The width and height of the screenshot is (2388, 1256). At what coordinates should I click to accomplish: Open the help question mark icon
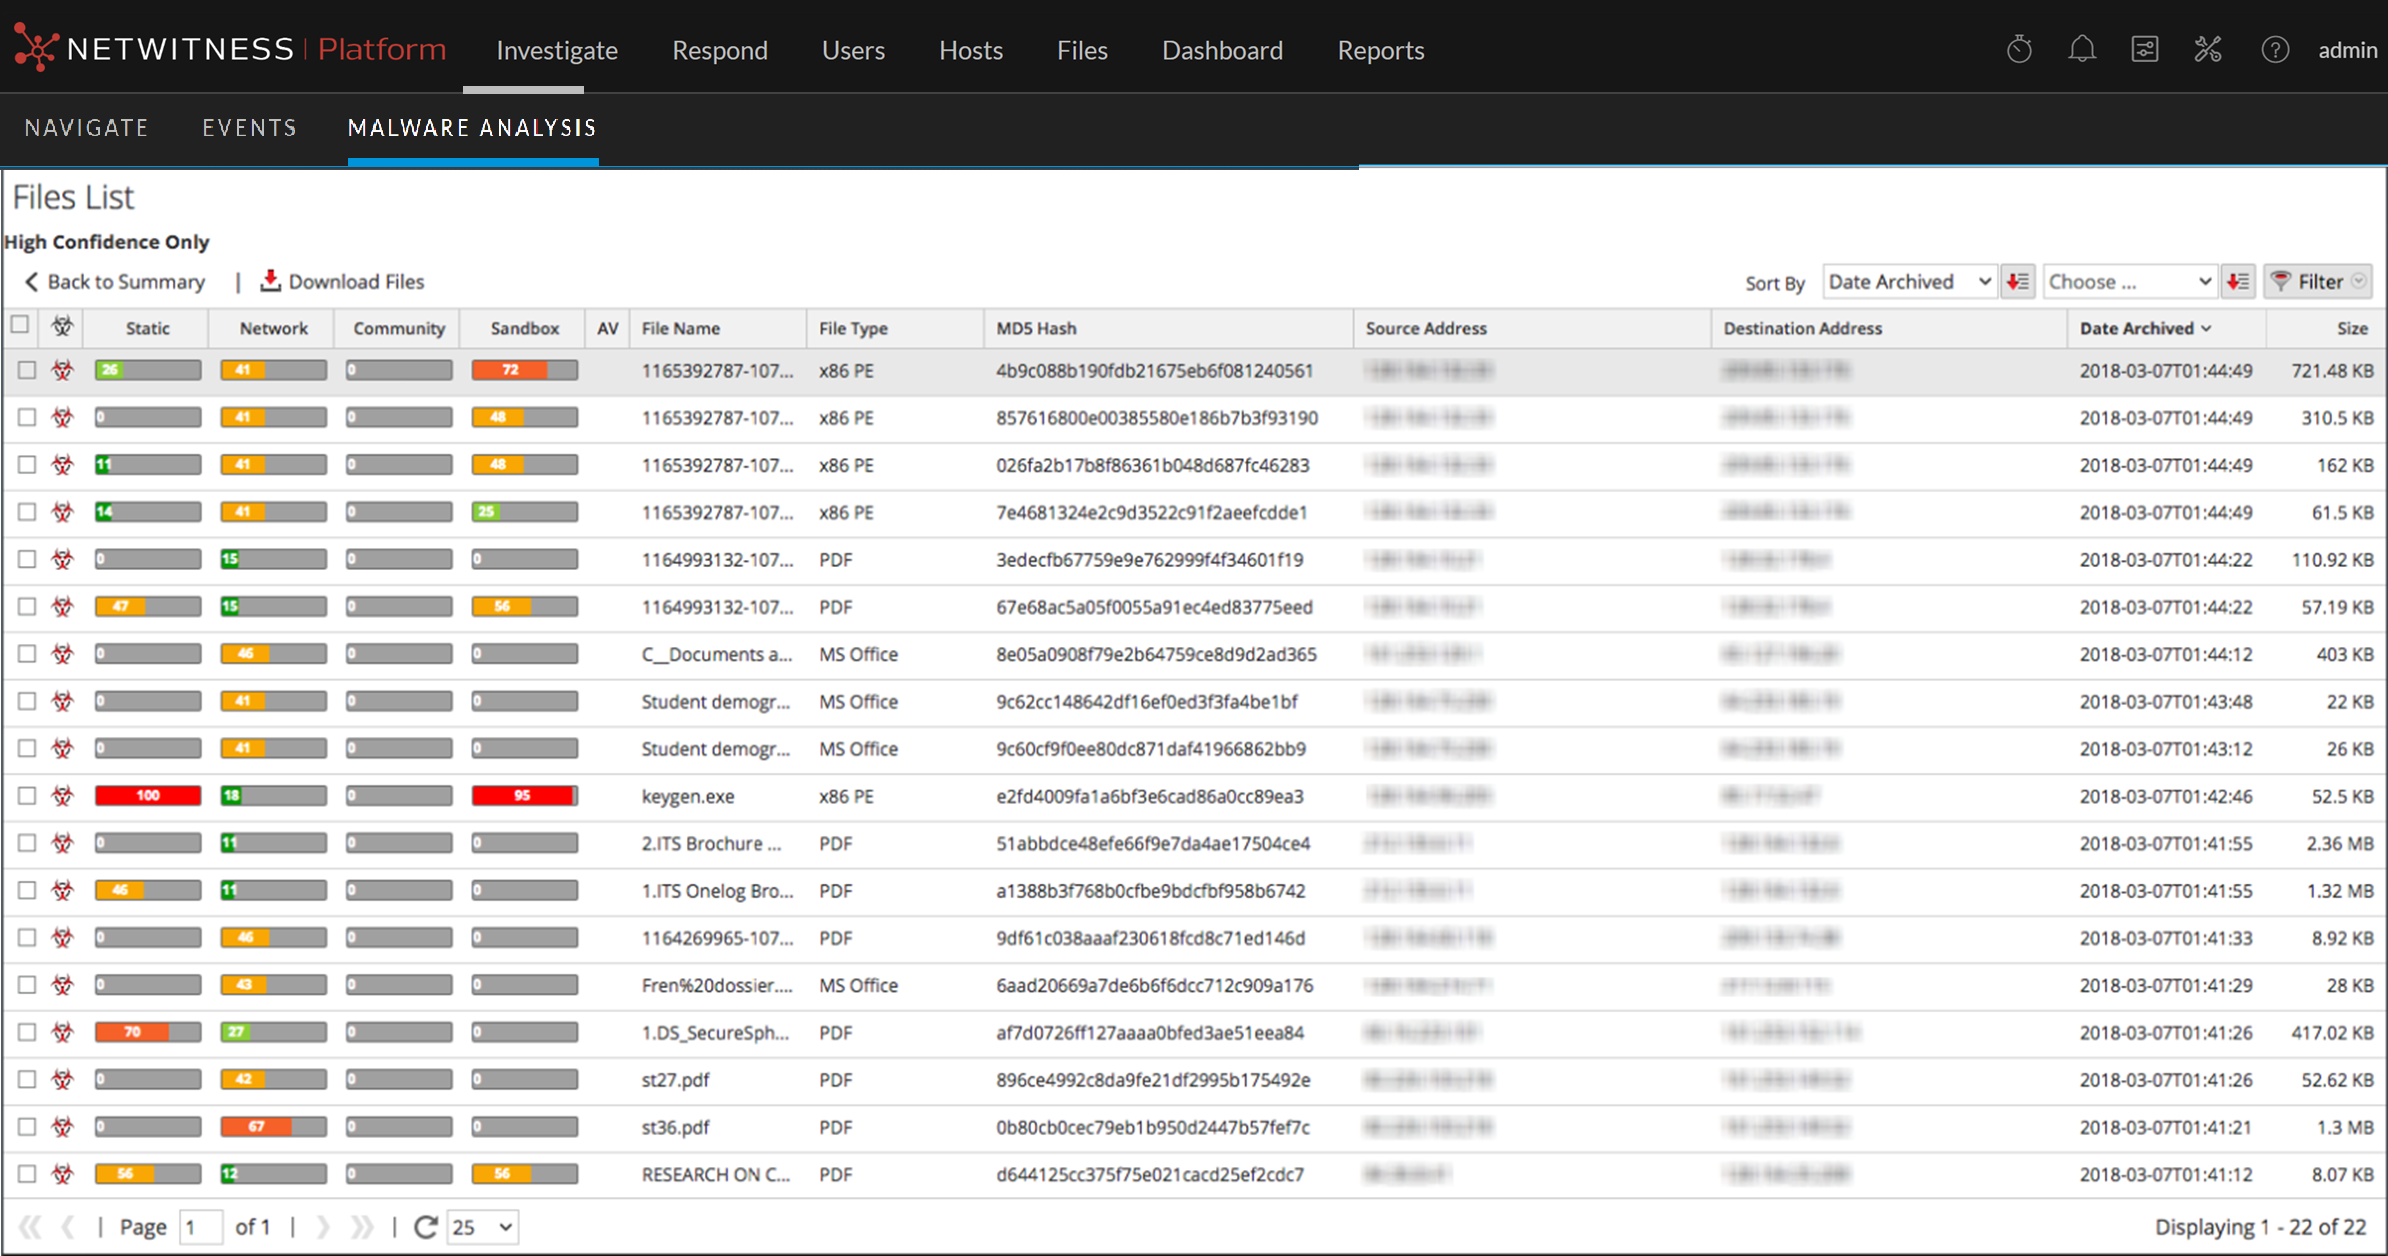2276,49
